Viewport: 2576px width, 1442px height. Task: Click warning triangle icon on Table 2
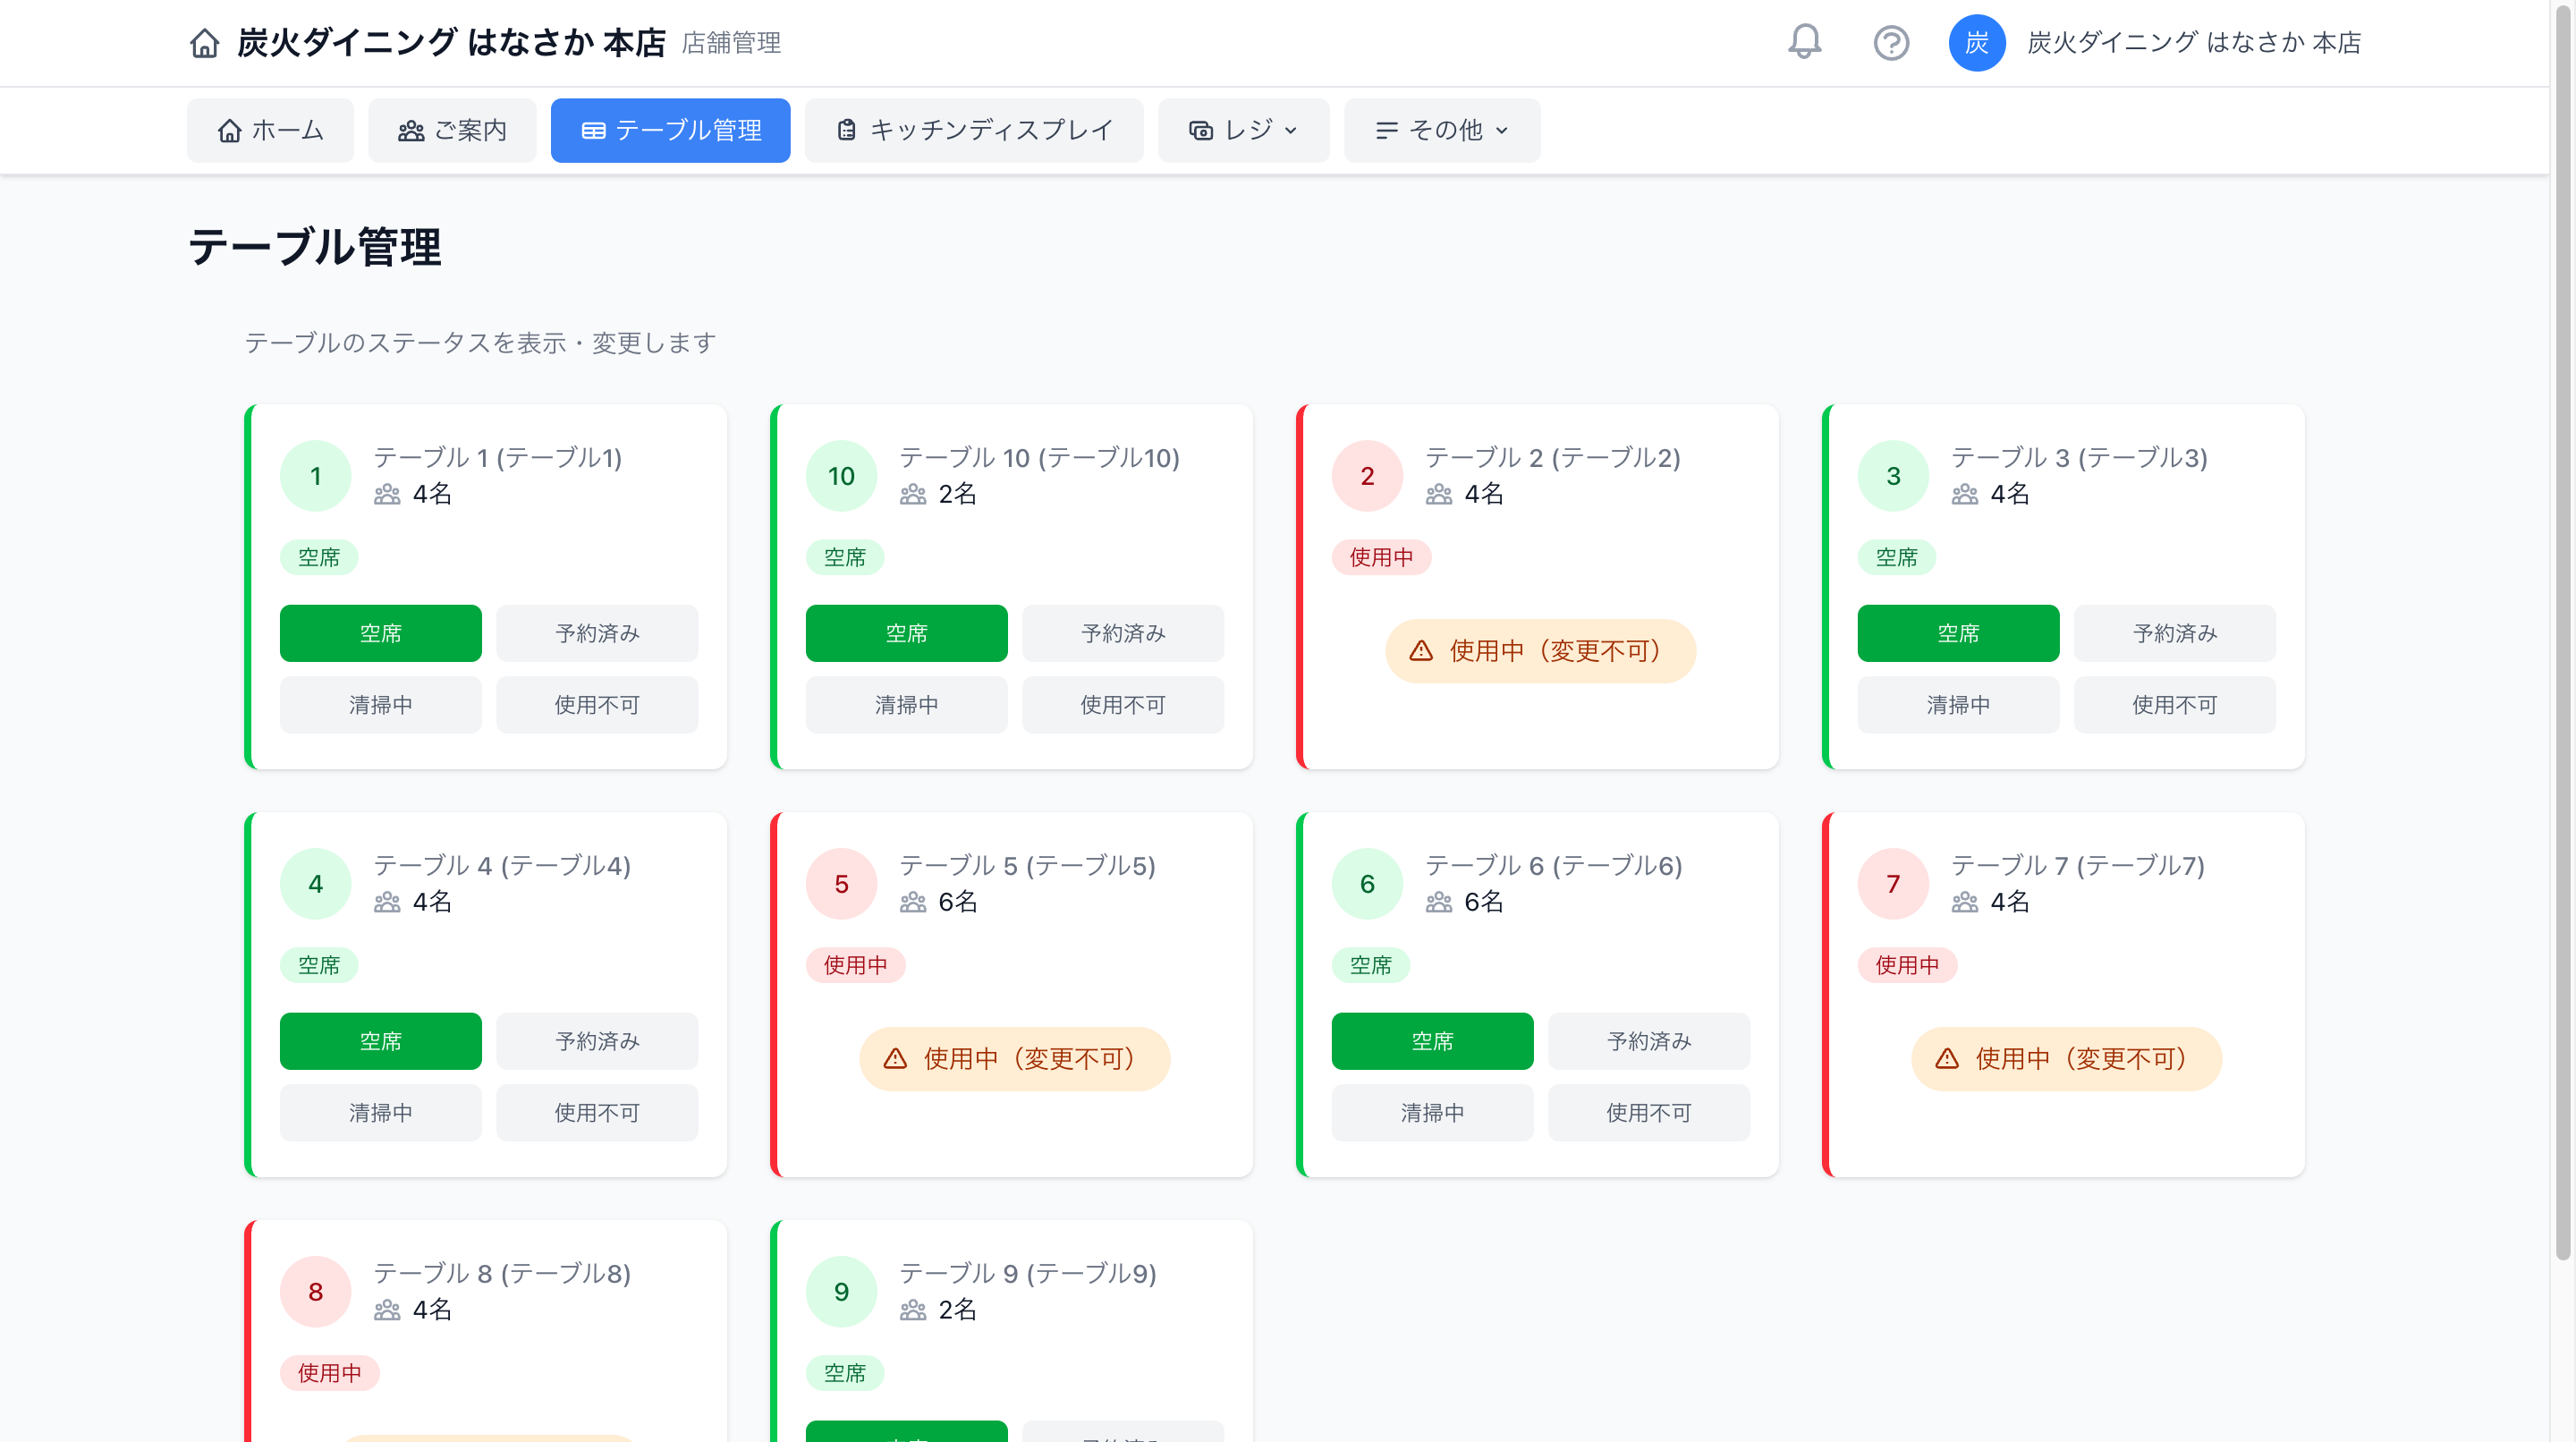point(1421,651)
